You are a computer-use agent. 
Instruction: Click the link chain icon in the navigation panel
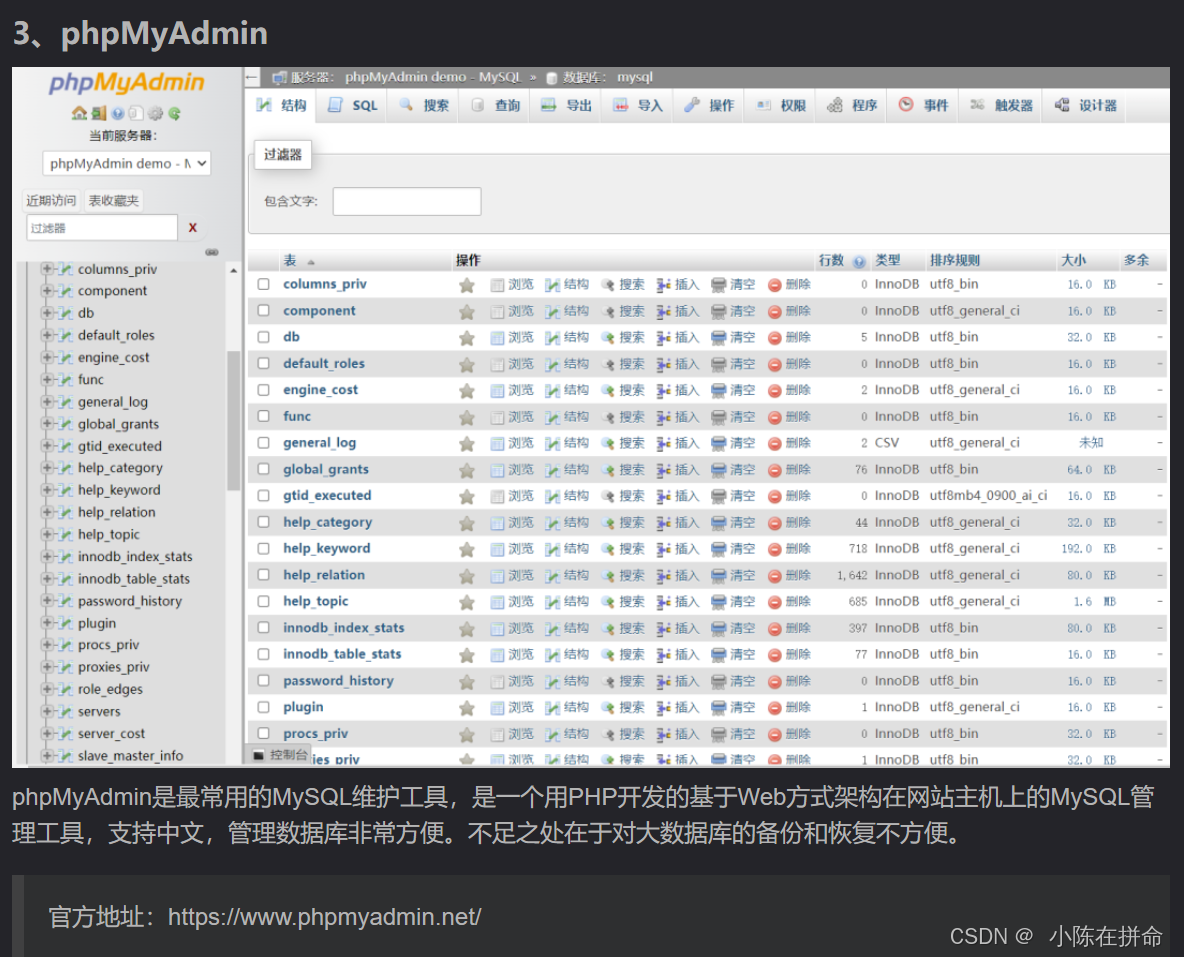(211, 252)
